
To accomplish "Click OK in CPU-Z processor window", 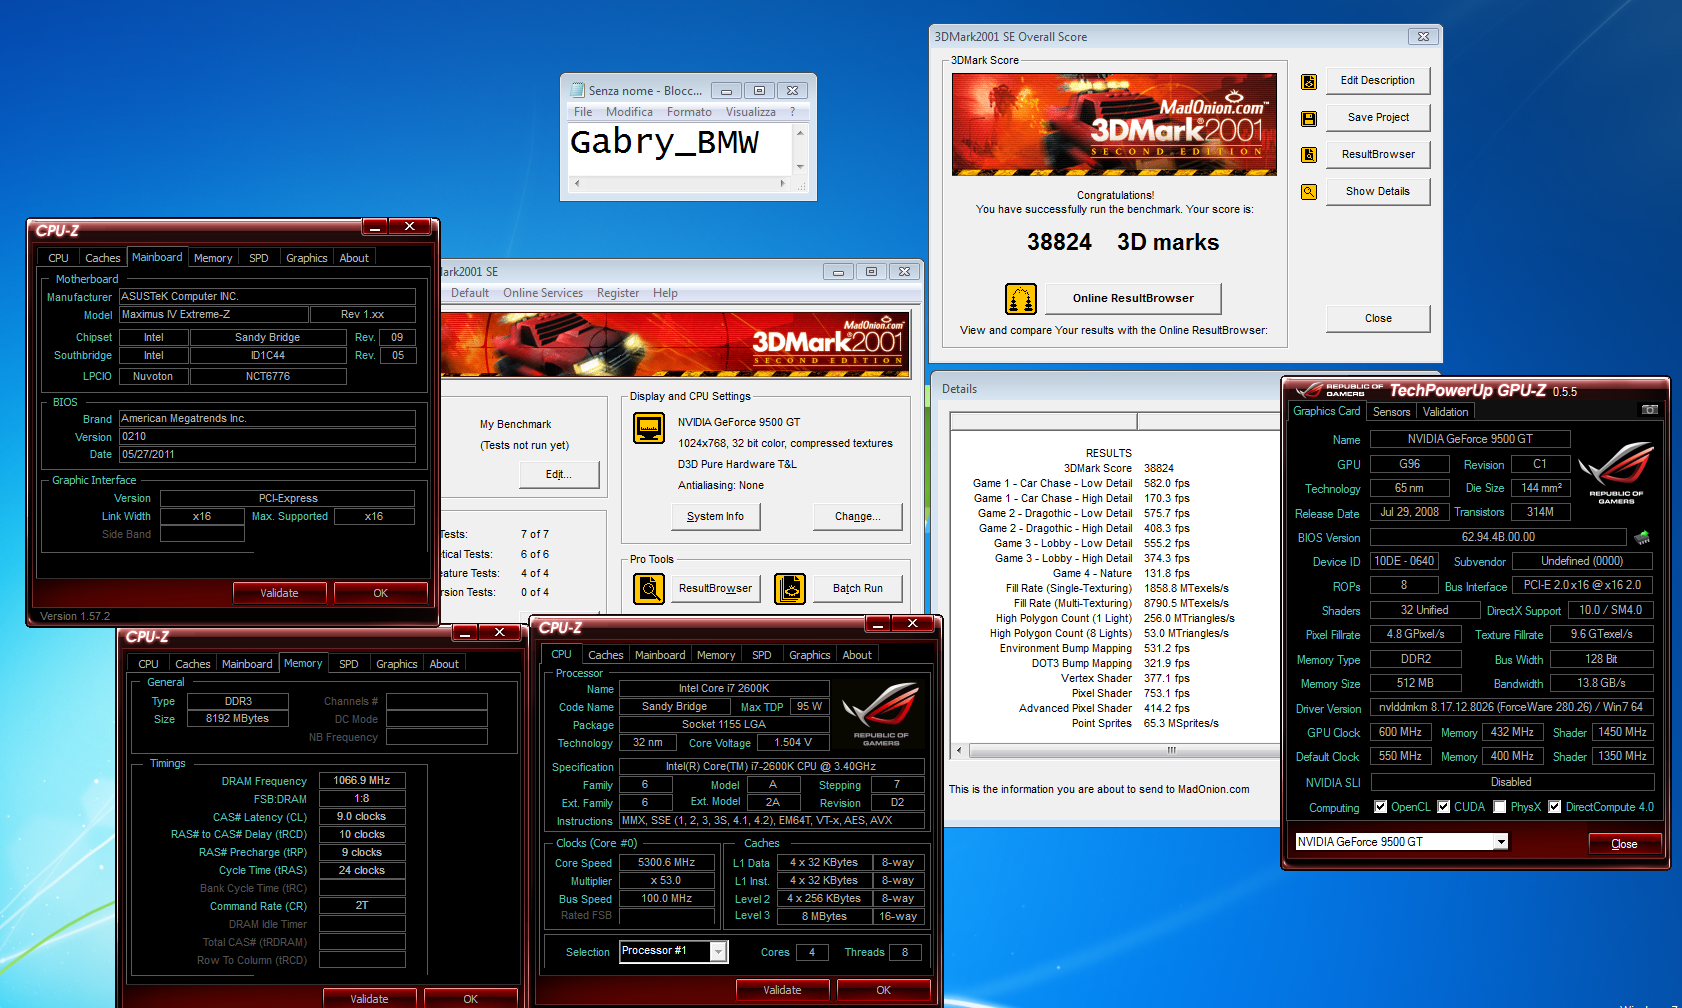I will click(x=883, y=990).
